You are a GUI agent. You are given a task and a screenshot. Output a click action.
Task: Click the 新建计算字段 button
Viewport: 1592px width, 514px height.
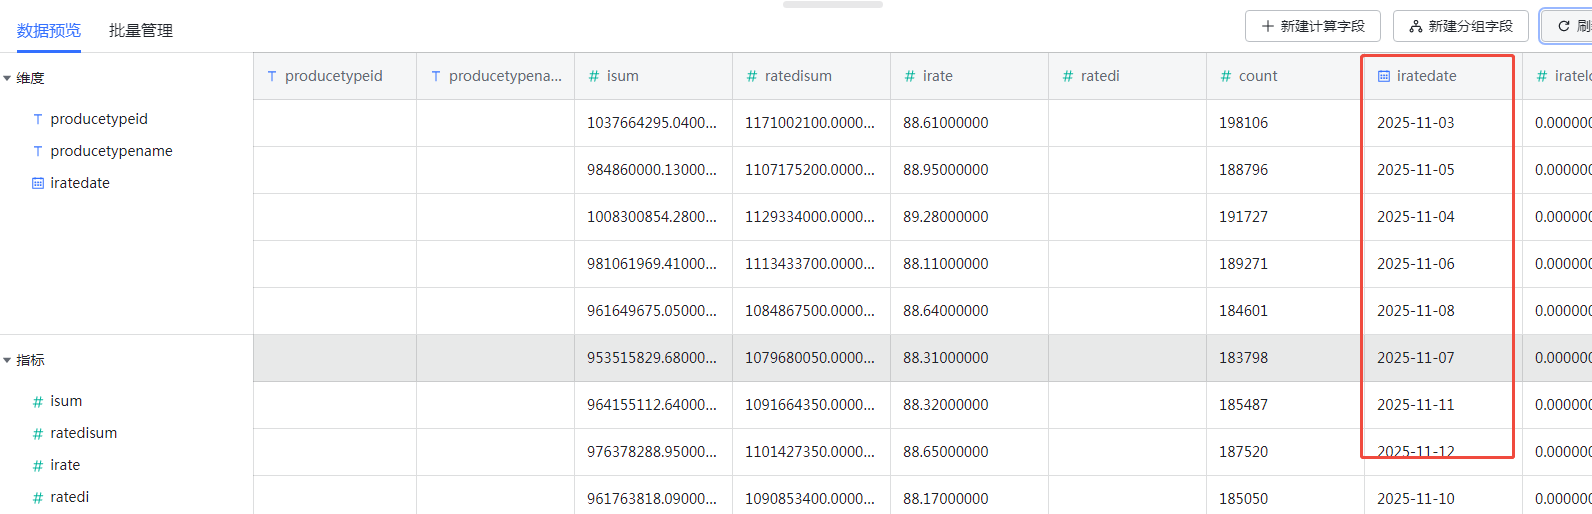pos(1312,26)
